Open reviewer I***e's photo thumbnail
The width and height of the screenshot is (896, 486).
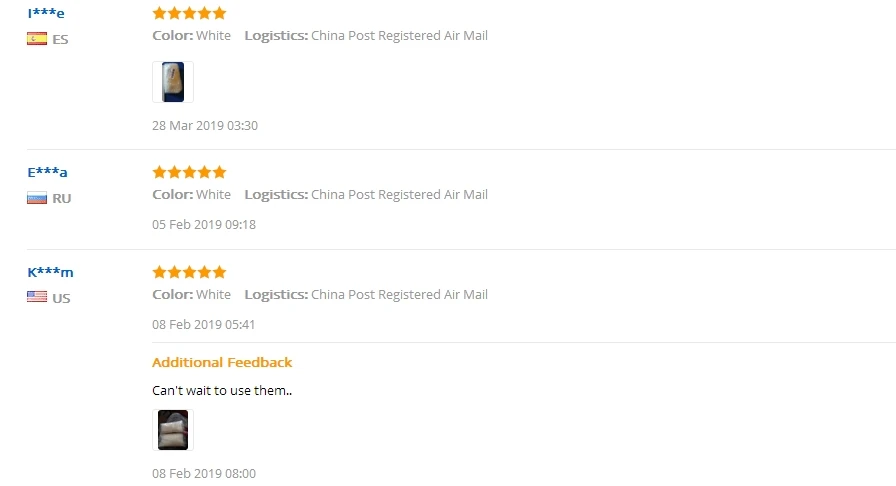[x=173, y=82]
